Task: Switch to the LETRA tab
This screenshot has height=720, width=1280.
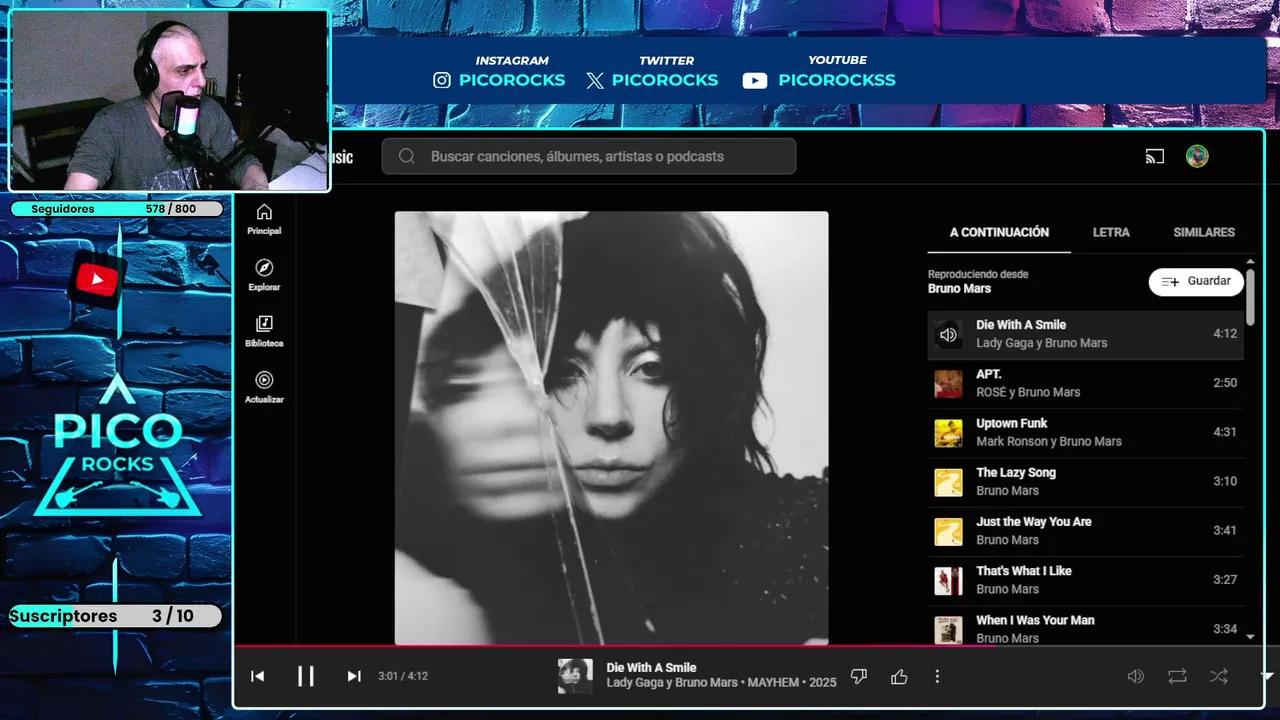Action: [x=1111, y=232]
